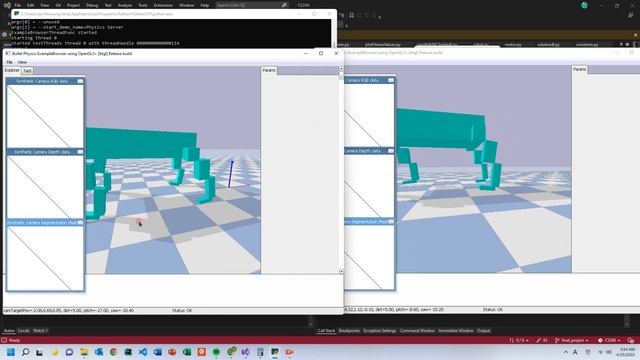The width and height of the screenshot is (640, 360).
Task: Open Visual Studio Project menu
Action: 73,5
